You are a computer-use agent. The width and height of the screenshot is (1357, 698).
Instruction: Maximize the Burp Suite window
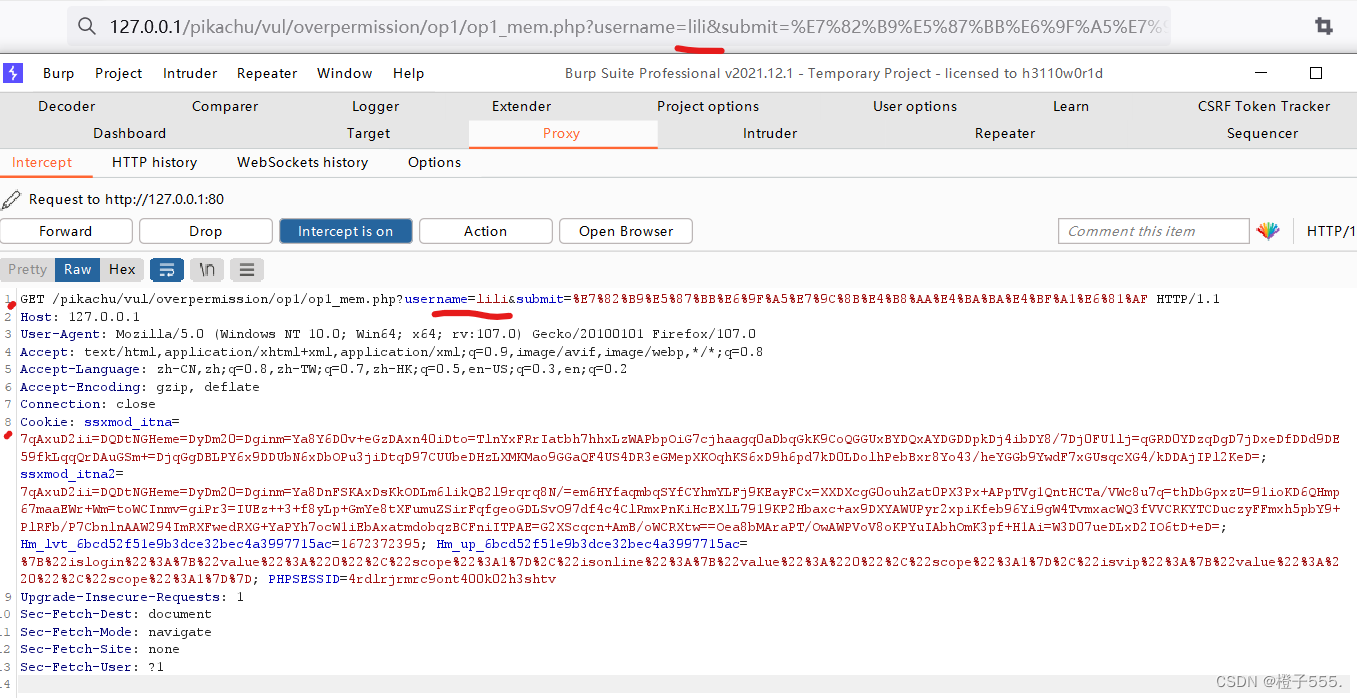(x=1316, y=73)
